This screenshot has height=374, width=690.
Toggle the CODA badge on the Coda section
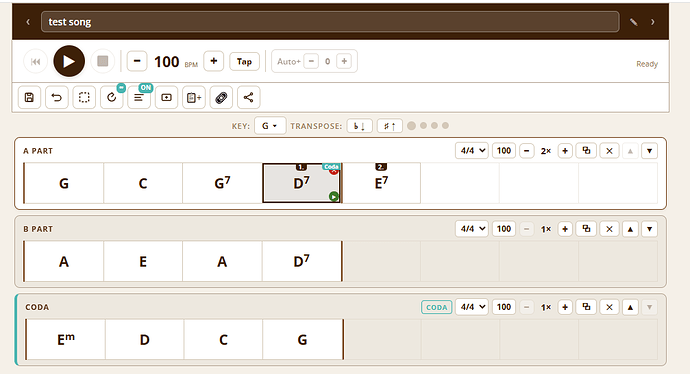click(x=437, y=307)
